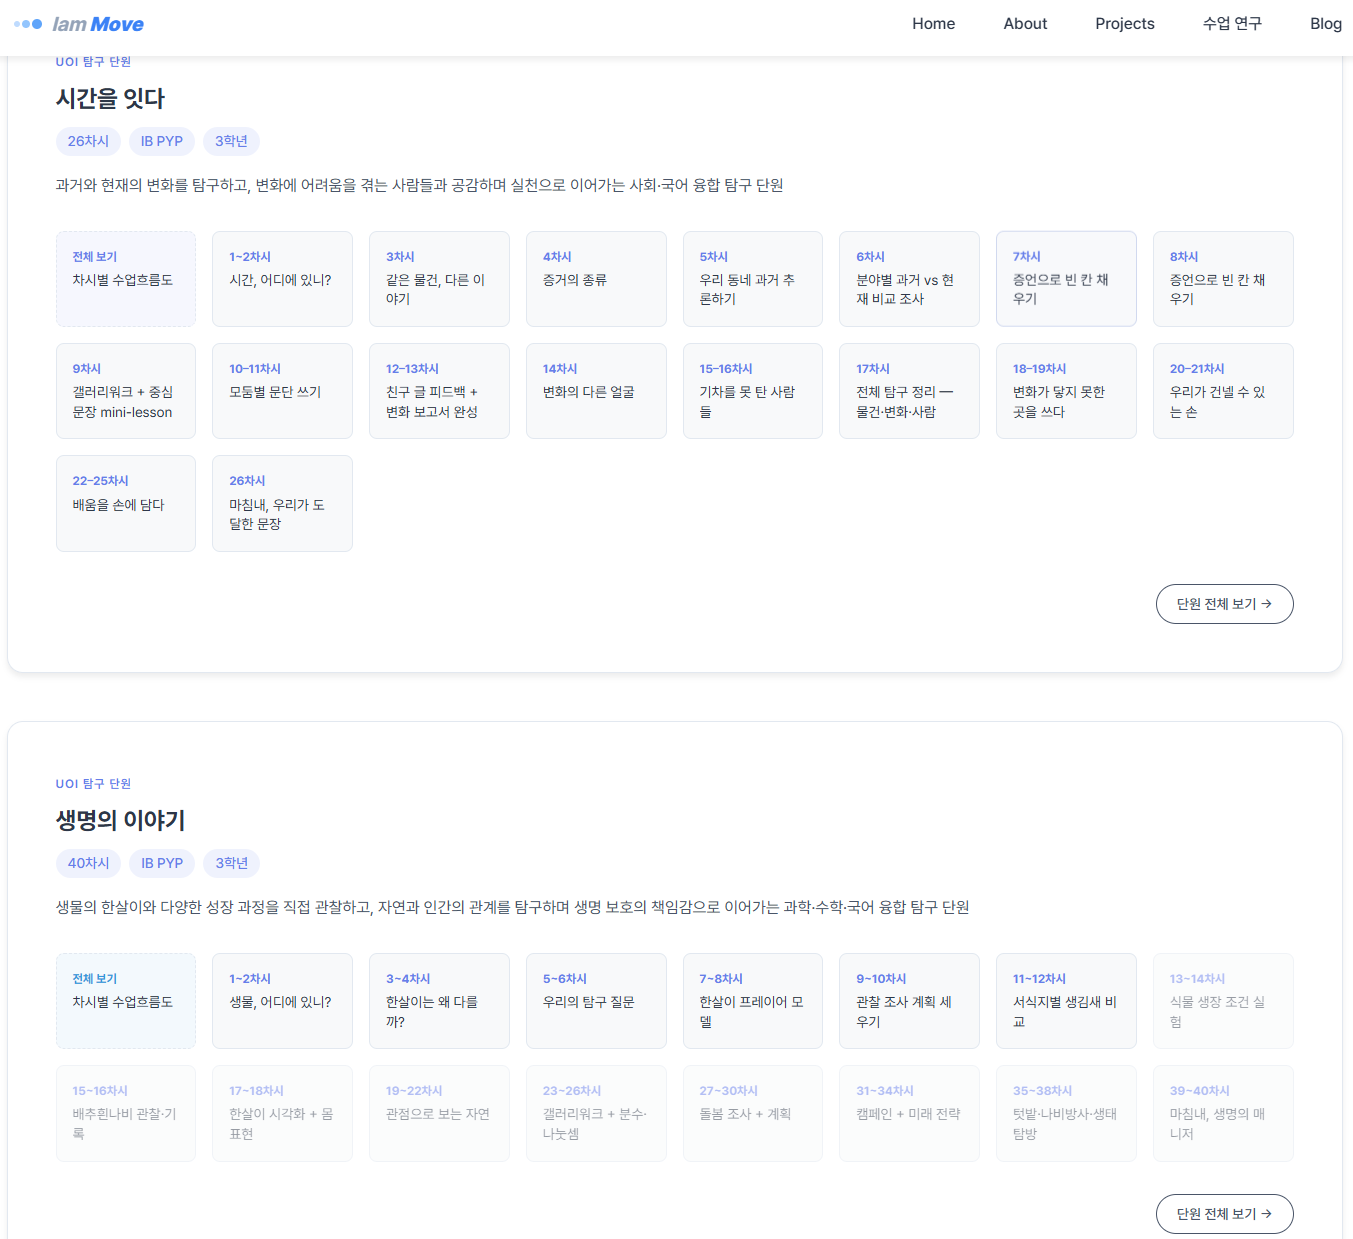Image resolution: width=1353 pixels, height=1239 pixels.
Task: Click the 26차시 tag under 시간을 잇다
Action: pos(88,141)
